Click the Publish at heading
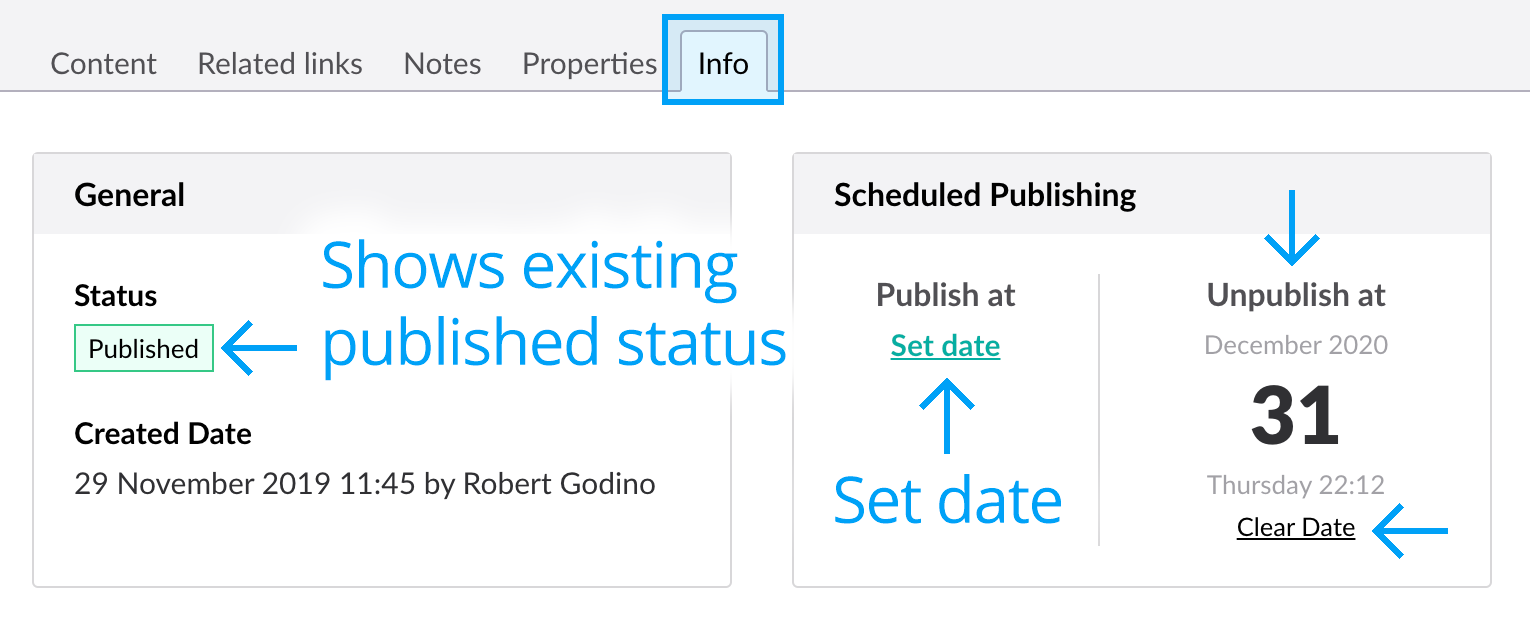The height and width of the screenshot is (629, 1530). tap(945, 295)
